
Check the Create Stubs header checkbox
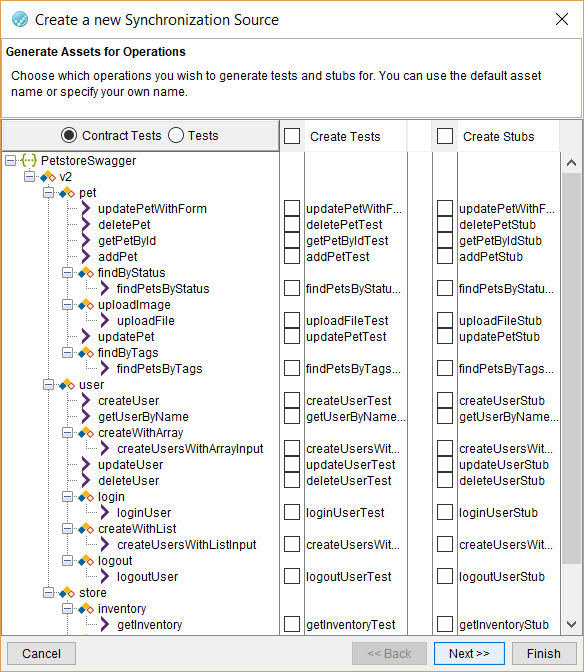click(x=445, y=136)
